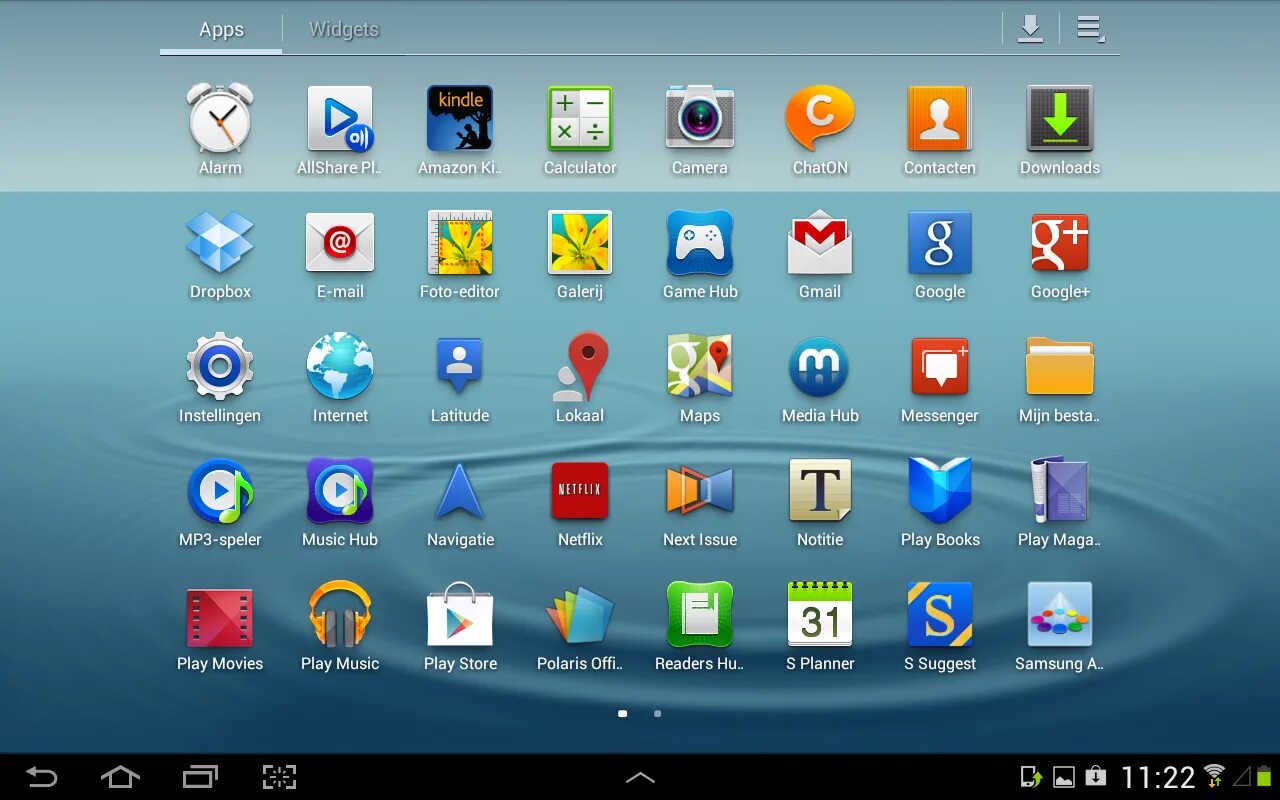The height and width of the screenshot is (800, 1280).
Task: Go to the second apps page dot
Action: (657, 714)
